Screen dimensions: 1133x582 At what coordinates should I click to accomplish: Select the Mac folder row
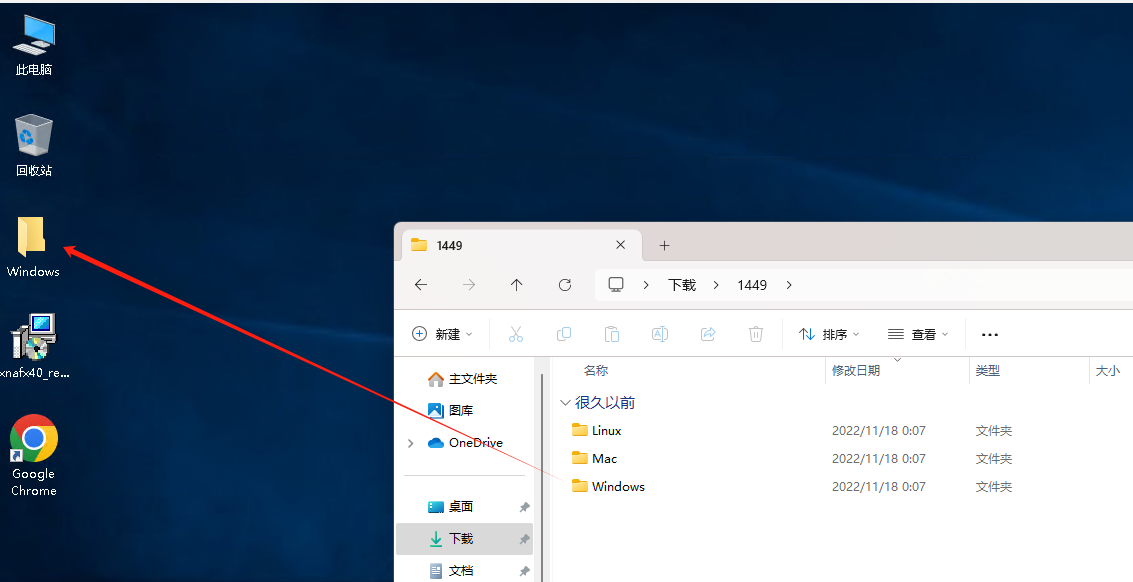coord(843,458)
